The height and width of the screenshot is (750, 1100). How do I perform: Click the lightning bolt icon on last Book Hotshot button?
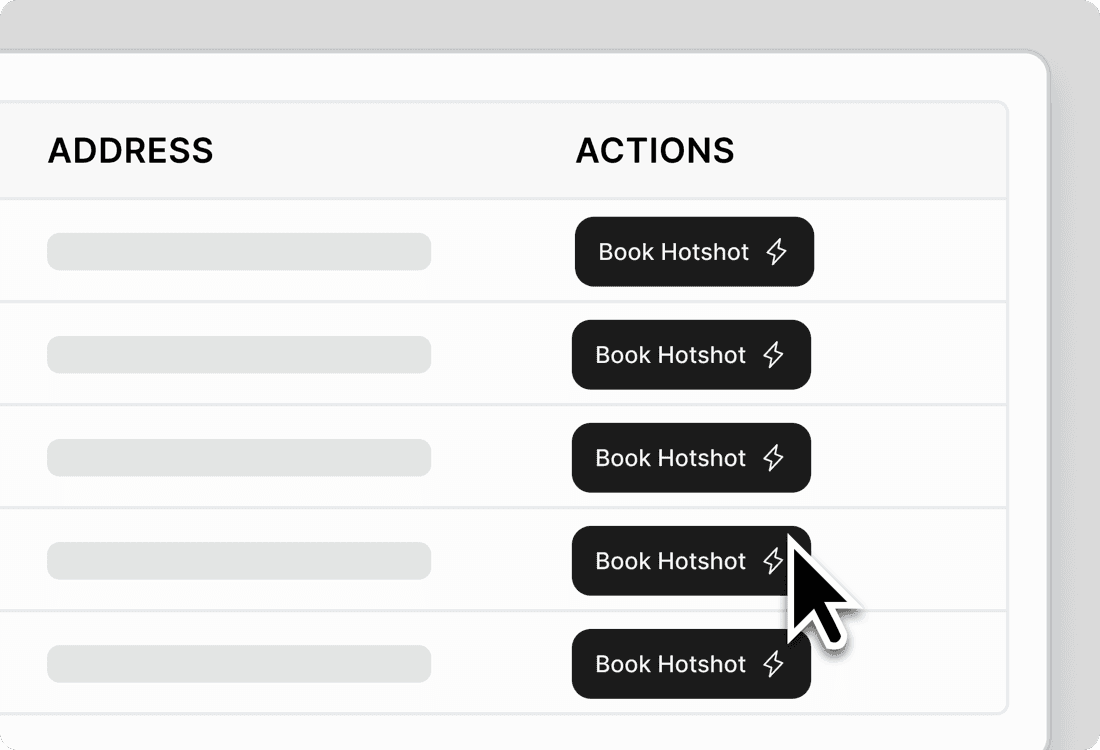[x=775, y=664]
